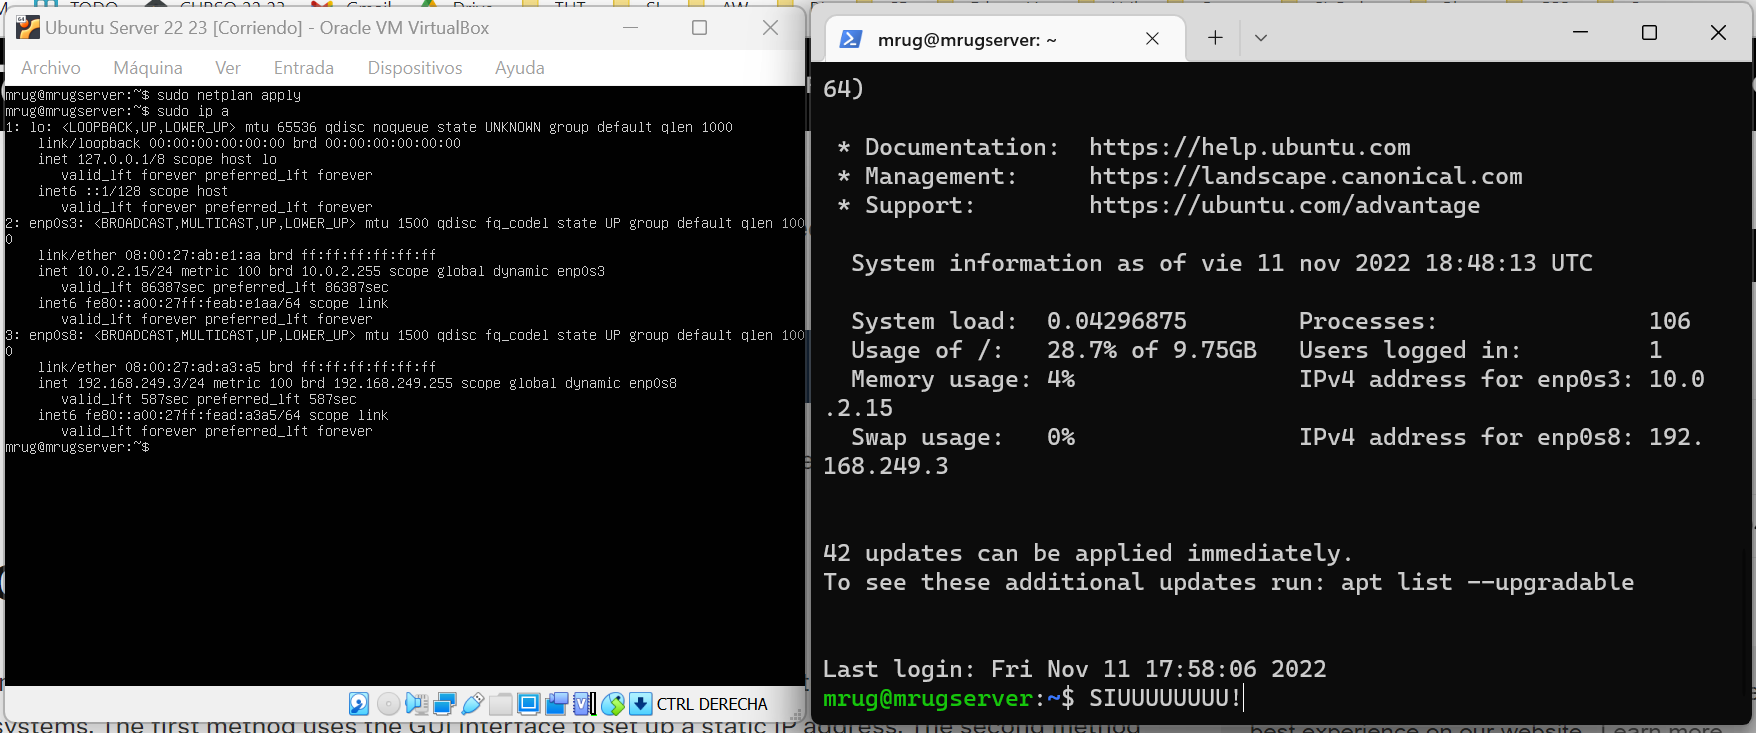1756x733 pixels.
Task: Maximize the VirtualBox window
Action: (x=700, y=28)
